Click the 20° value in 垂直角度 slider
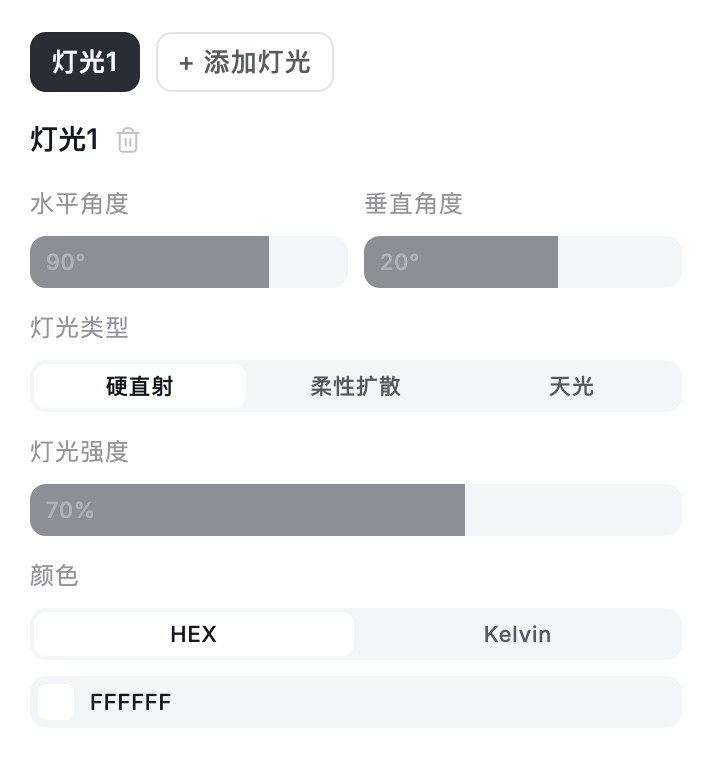Screen dimensions: 710x758 click(400, 262)
